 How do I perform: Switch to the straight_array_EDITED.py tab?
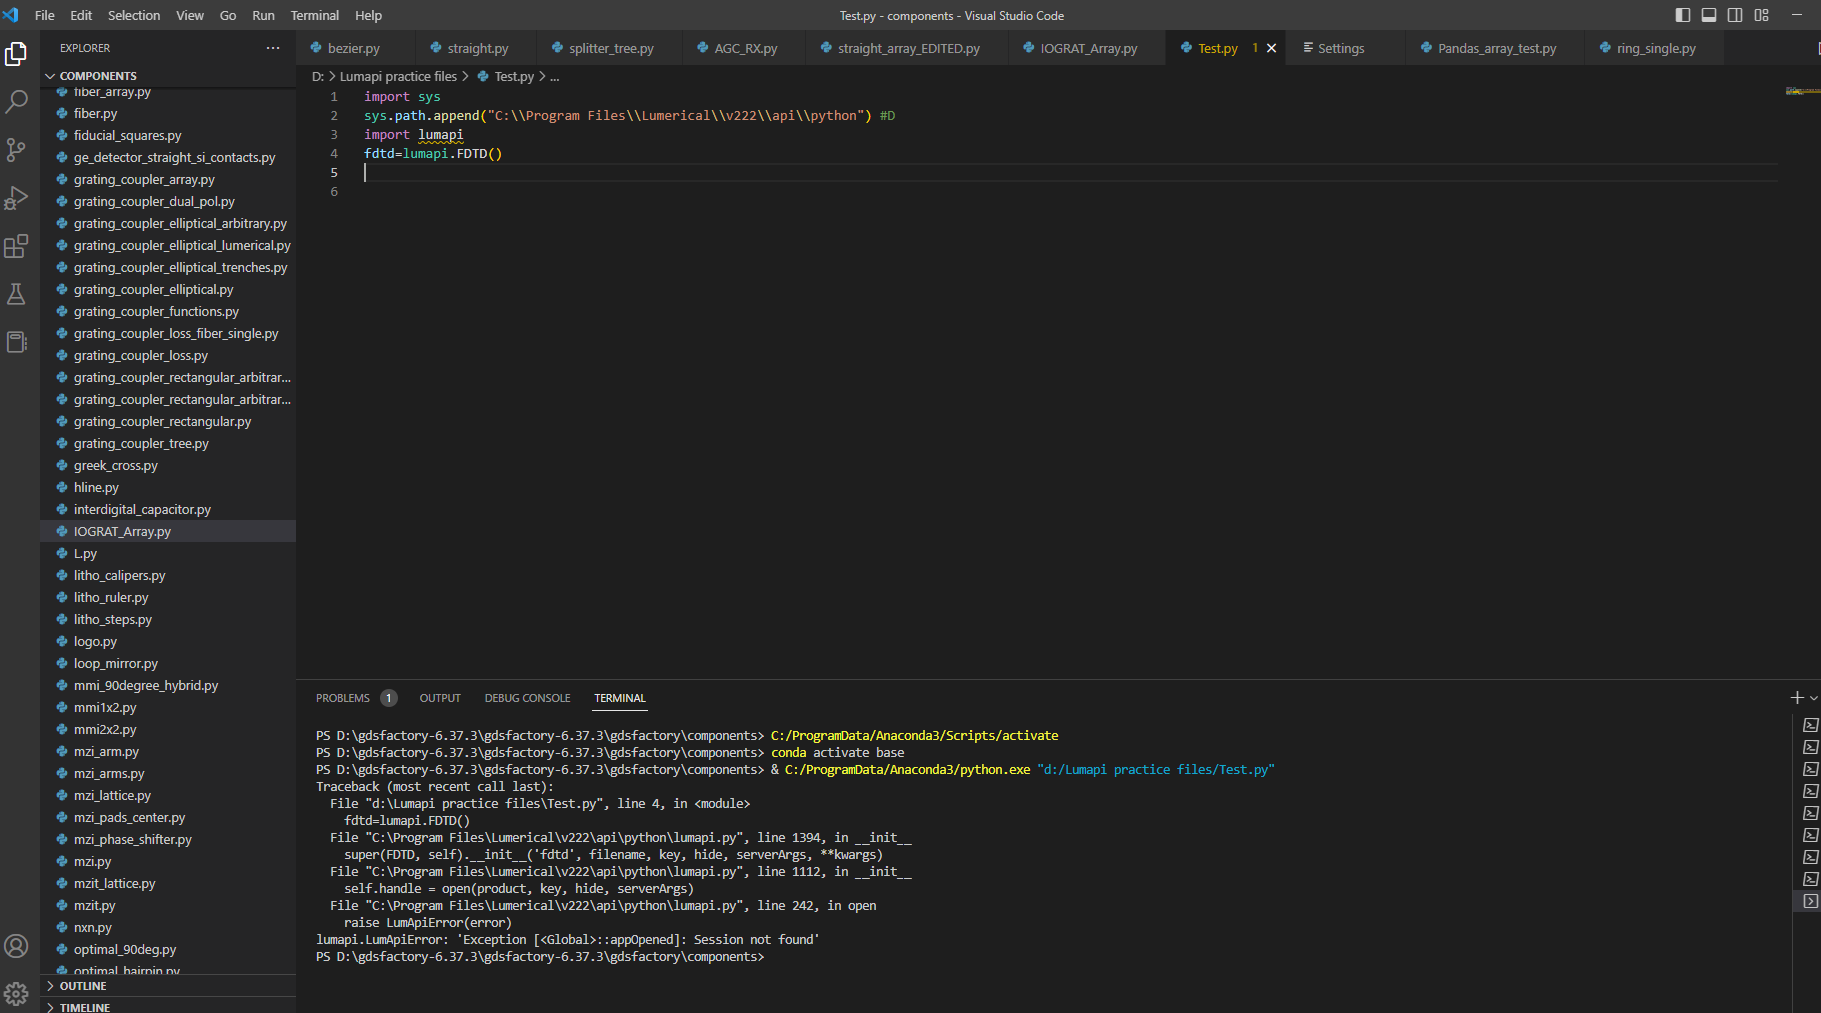908,48
